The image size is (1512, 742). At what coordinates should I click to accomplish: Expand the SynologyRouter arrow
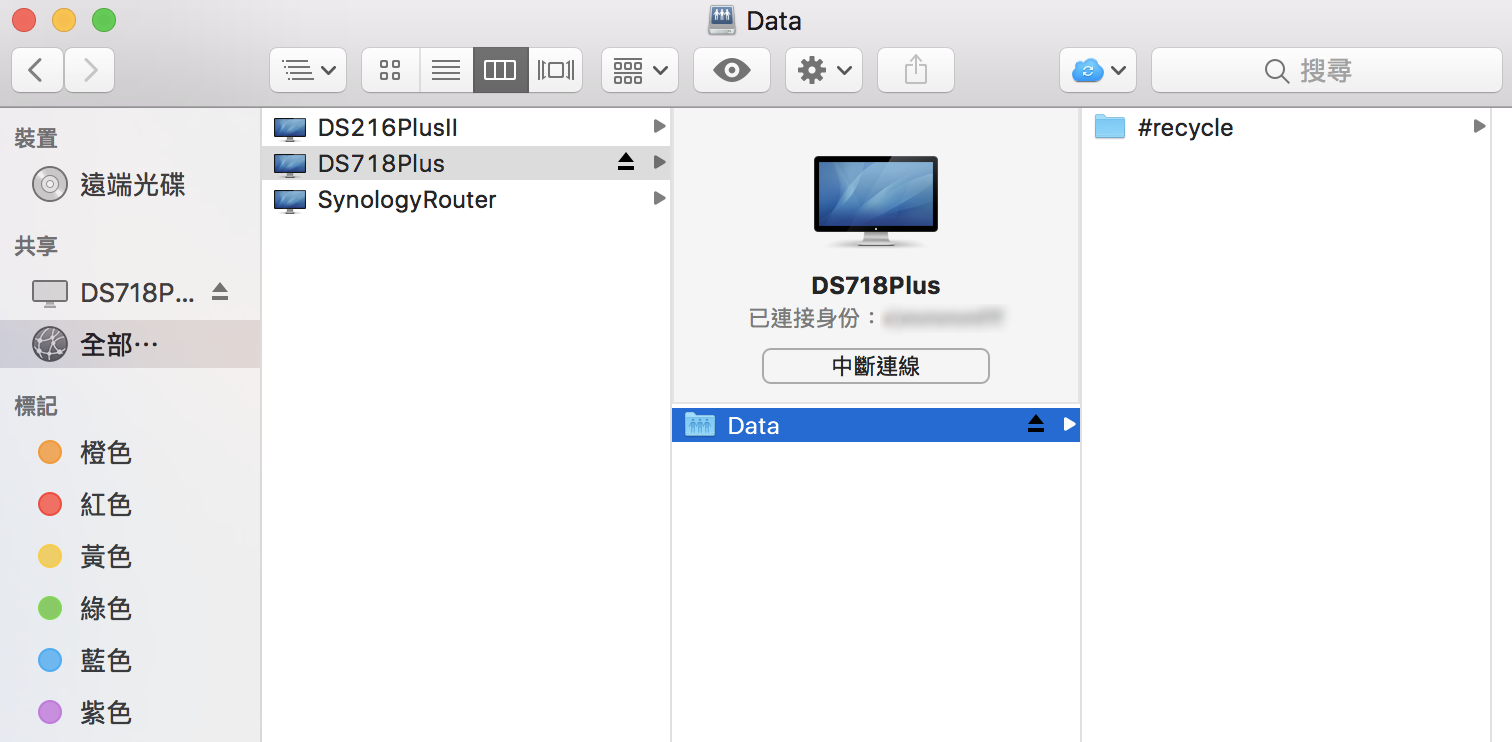659,199
